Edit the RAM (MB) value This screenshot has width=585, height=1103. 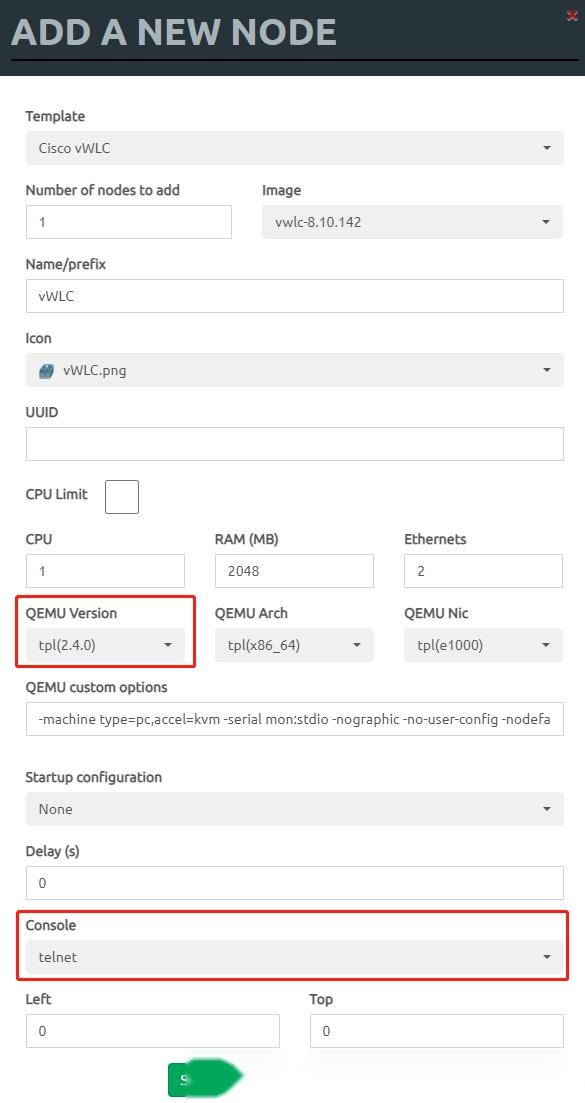293,570
